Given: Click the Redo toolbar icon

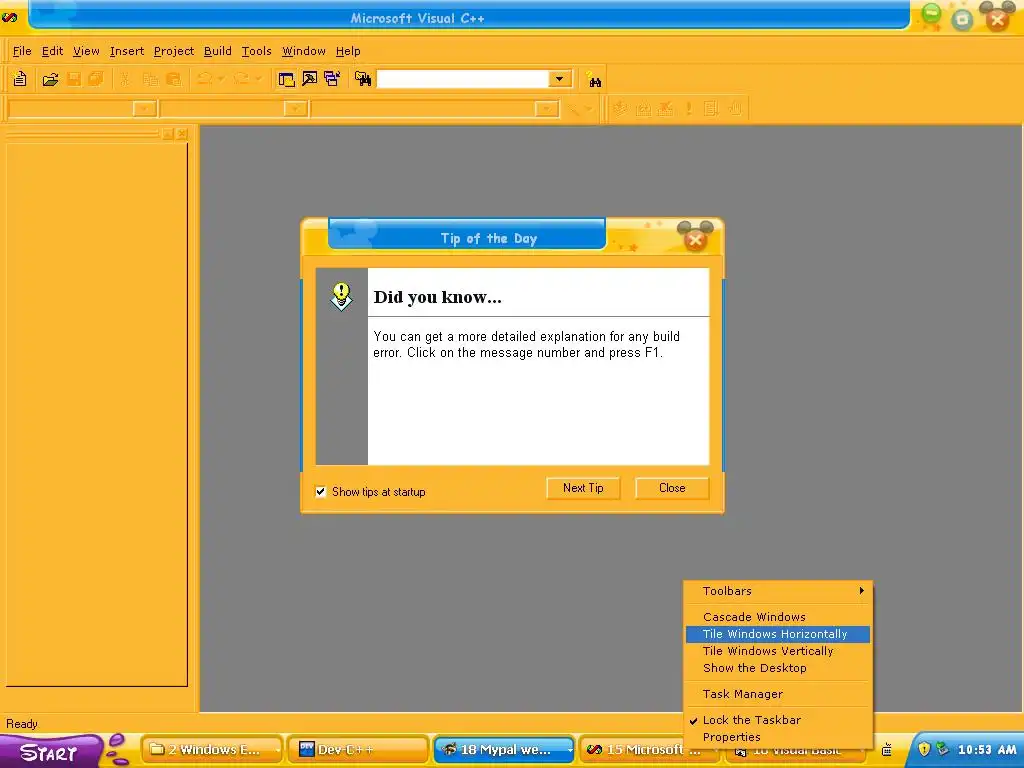Looking at the screenshot, I should [x=241, y=79].
